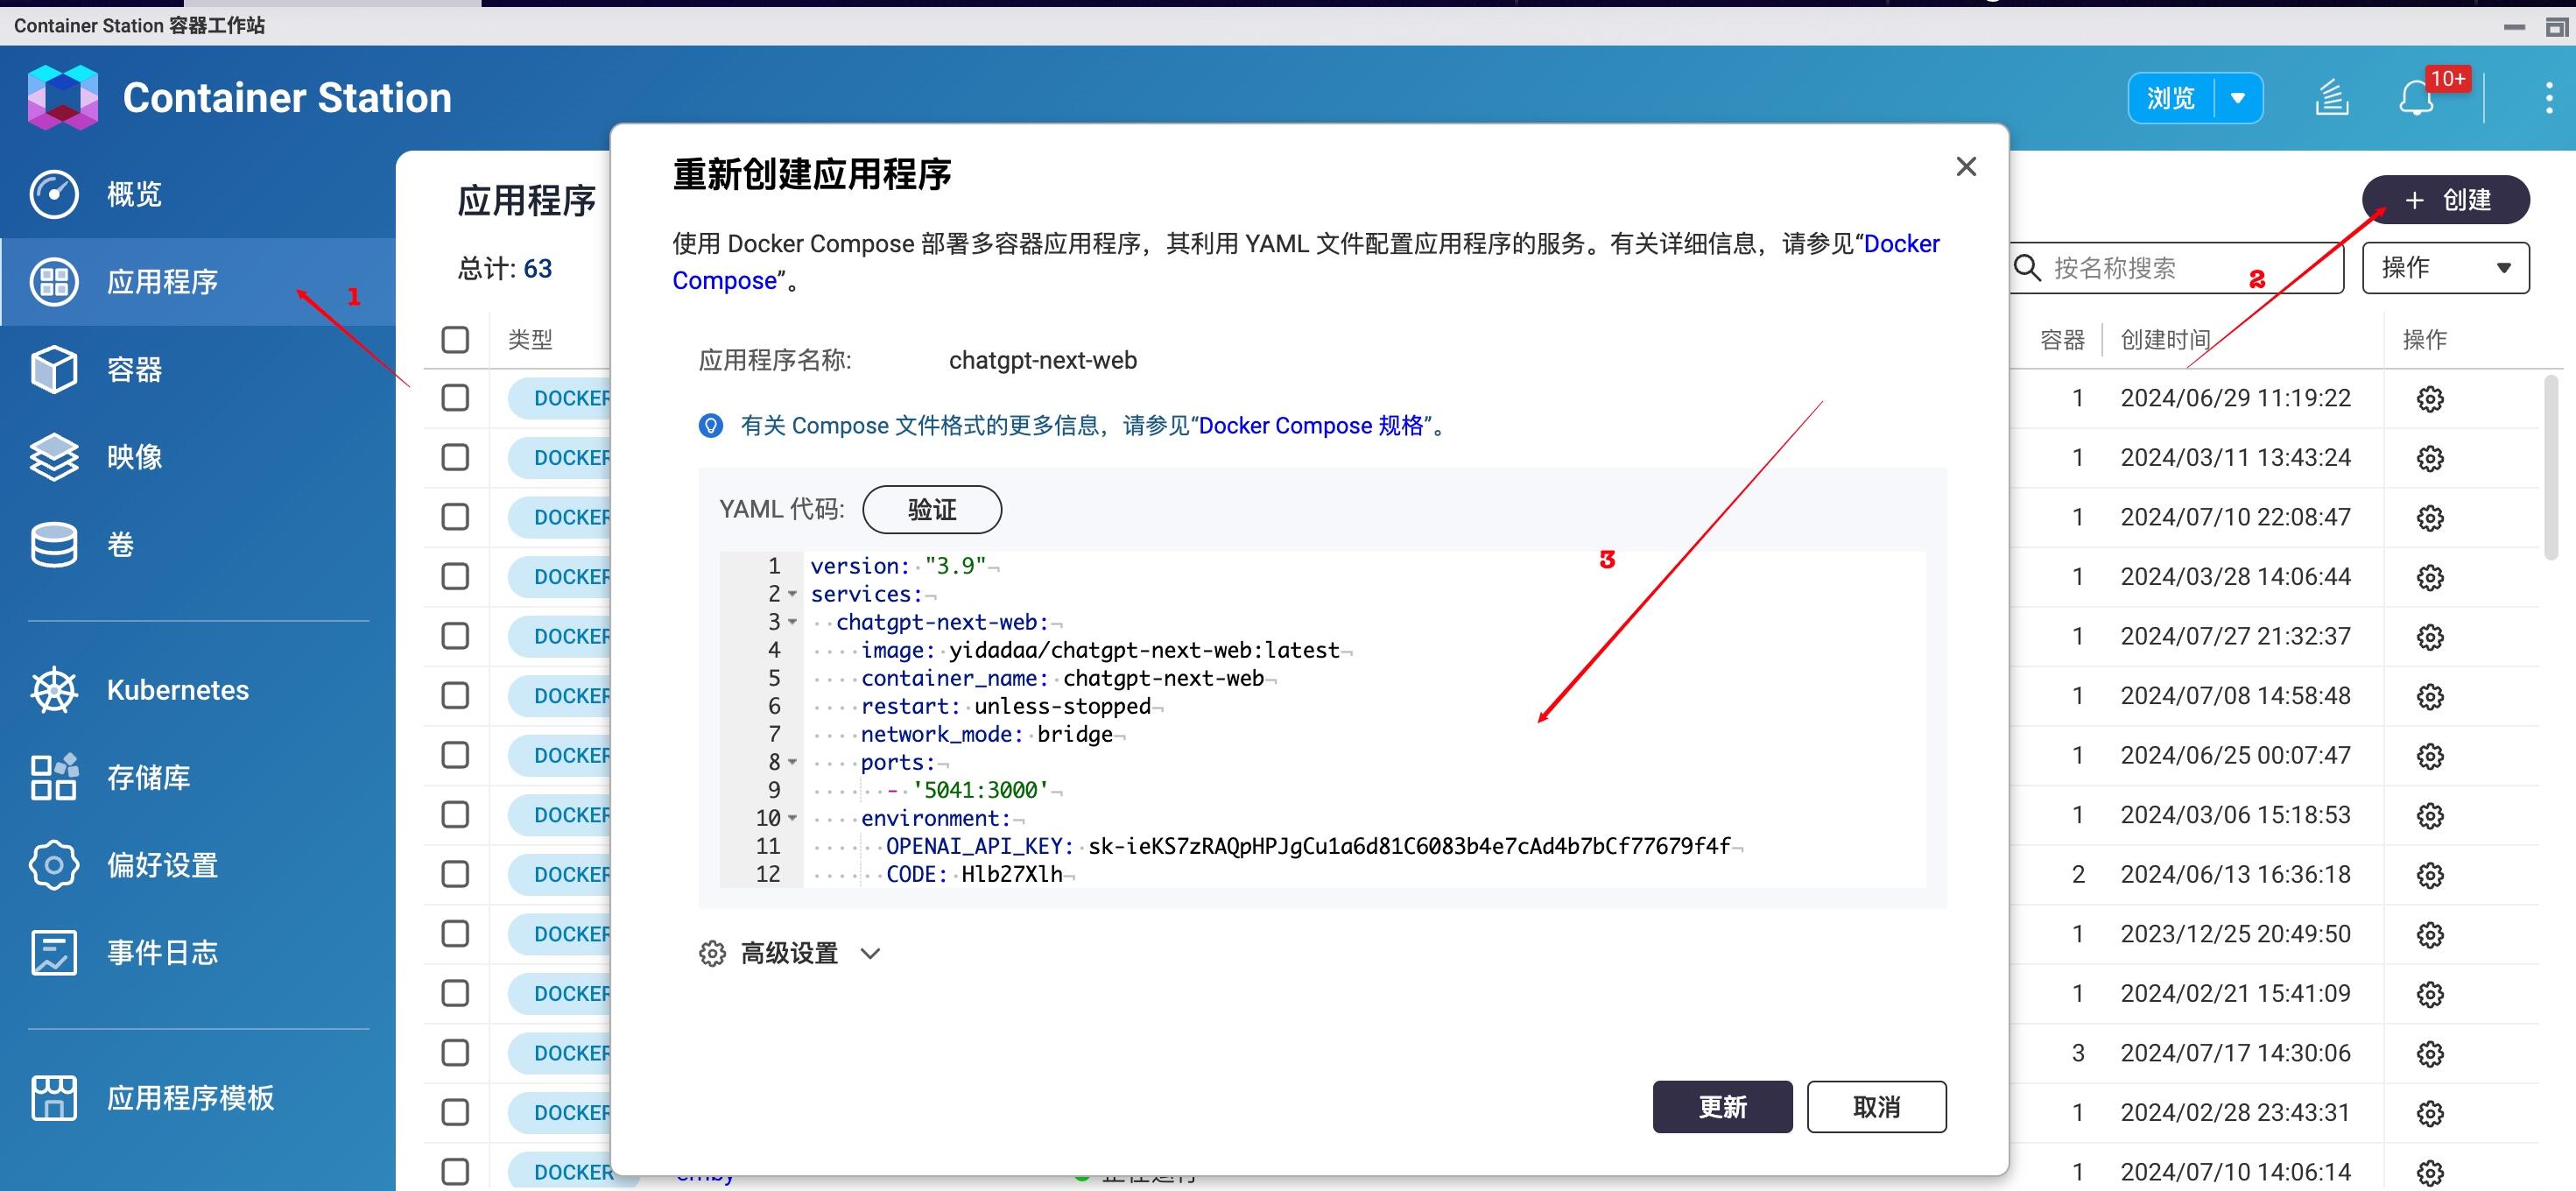Open the notifications bell icon
Viewport: 2576px width, 1191px height.
click(2416, 98)
